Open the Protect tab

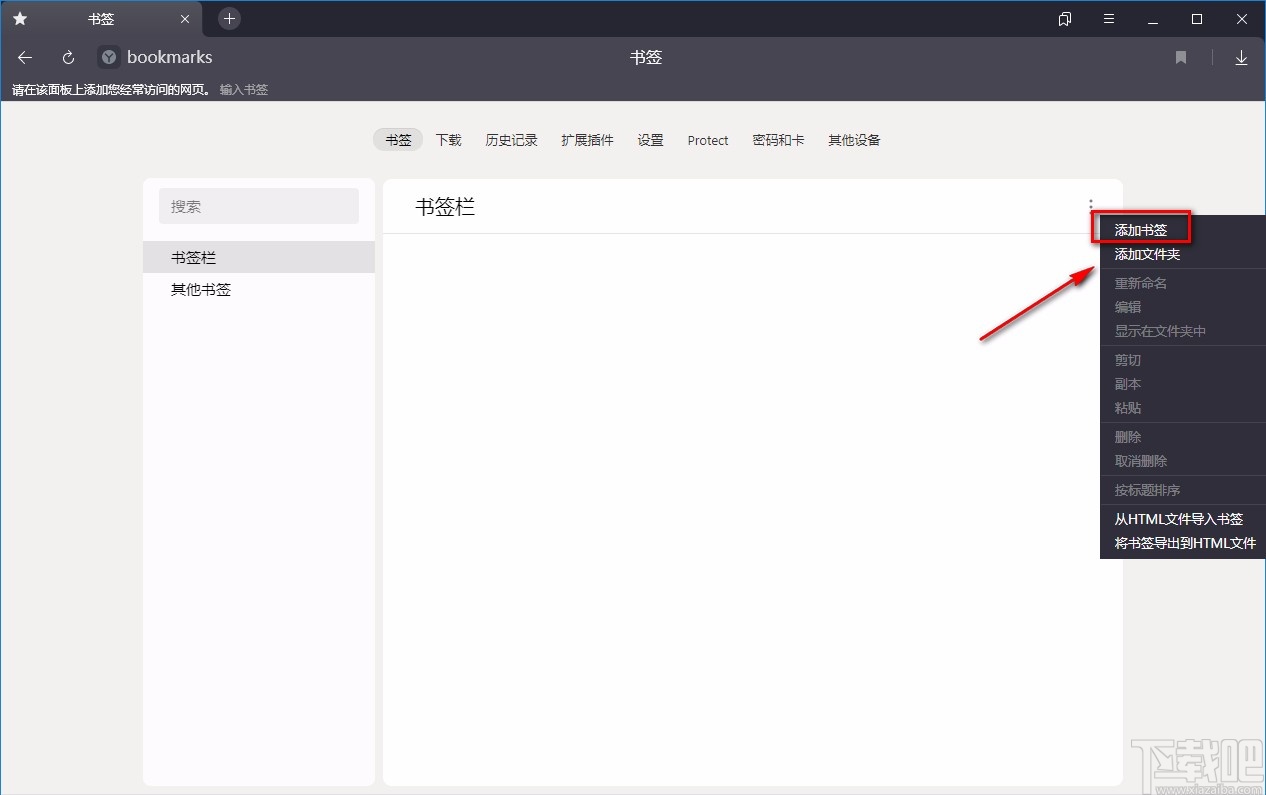click(707, 140)
